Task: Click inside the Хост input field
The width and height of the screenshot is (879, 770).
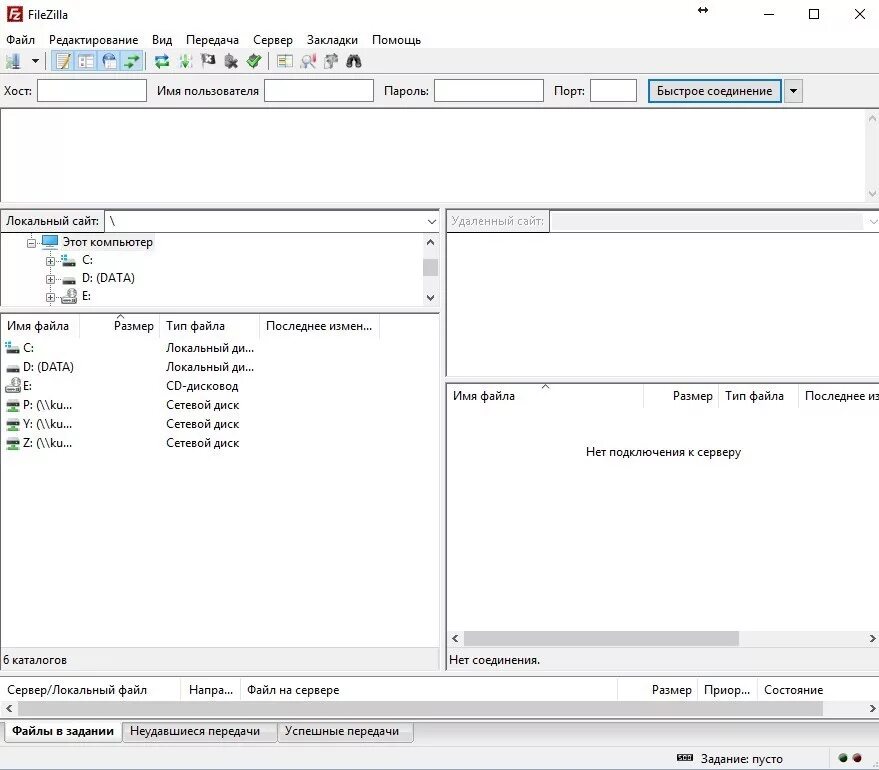Action: tap(91, 90)
